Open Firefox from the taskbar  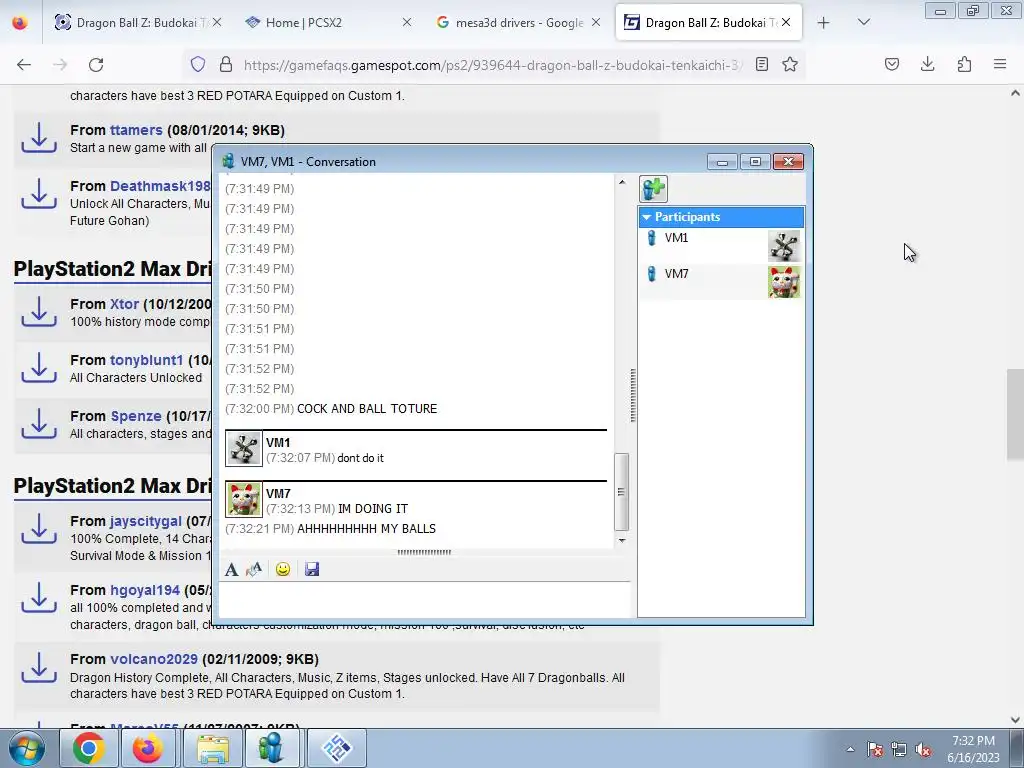tap(148, 748)
